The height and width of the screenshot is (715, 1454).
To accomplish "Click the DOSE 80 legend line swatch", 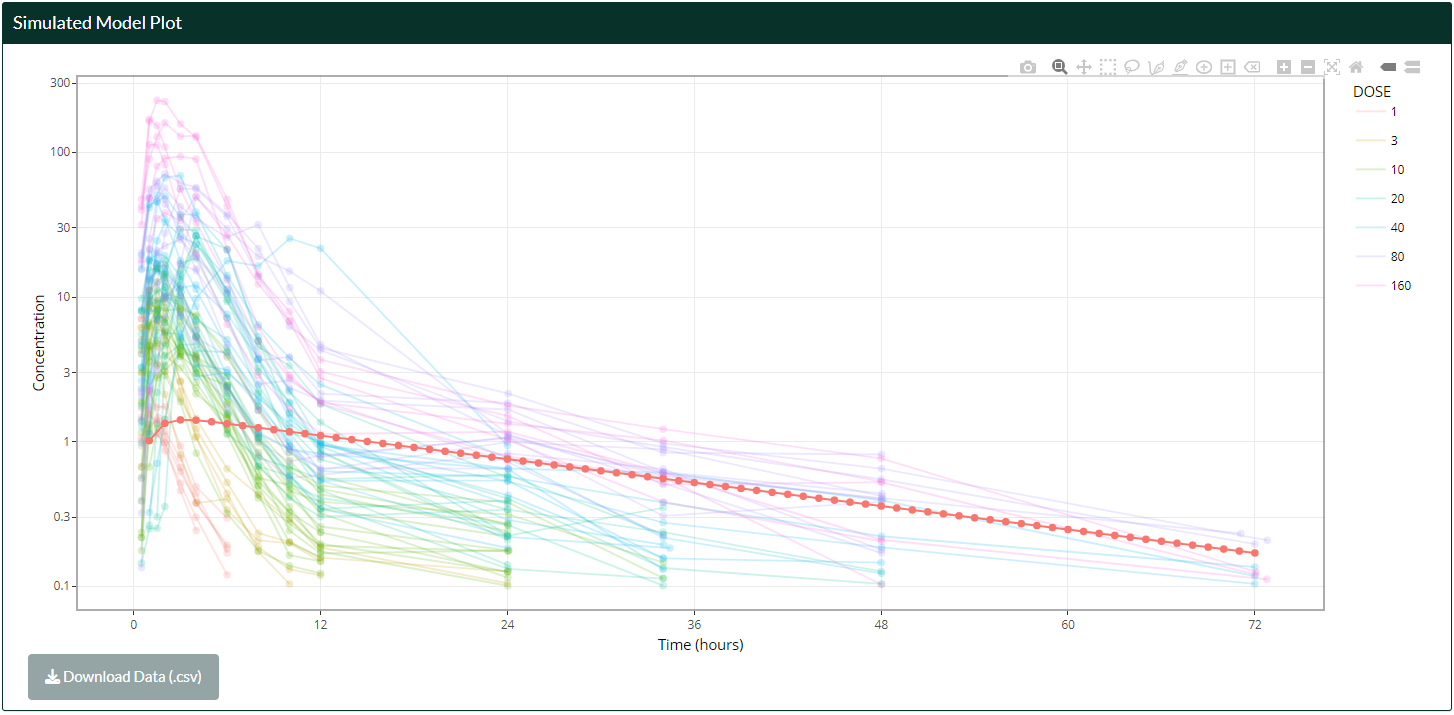I will pos(1369,257).
